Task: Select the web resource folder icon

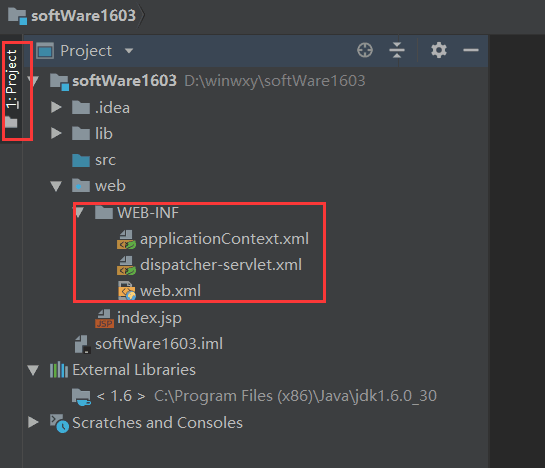Action: pyautogui.click(x=81, y=186)
